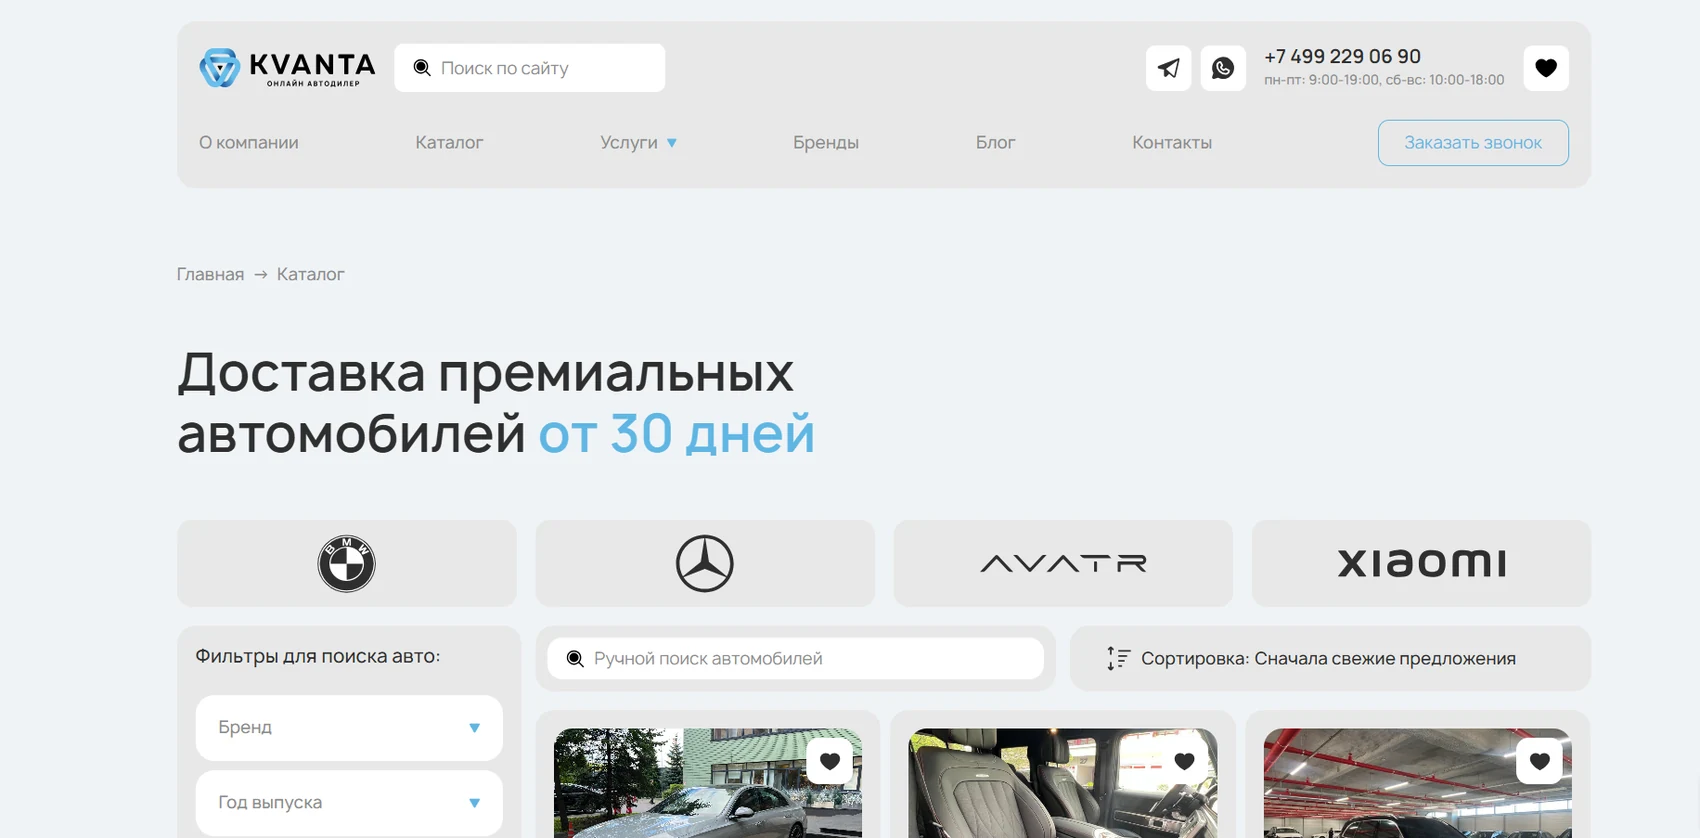The width and height of the screenshot is (1700, 838).
Task: Select the BMW brand logo tile
Action: (x=347, y=563)
